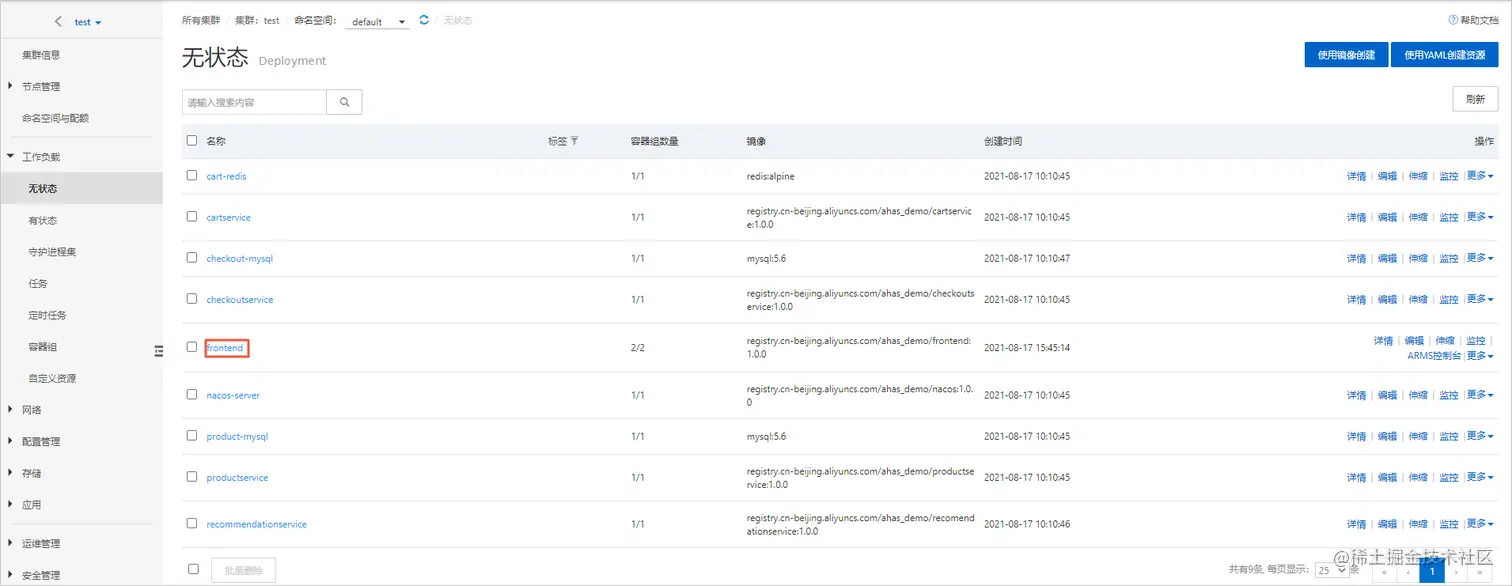Toggle the select-all checkbox in header
The image size is (1512, 586).
pos(192,141)
